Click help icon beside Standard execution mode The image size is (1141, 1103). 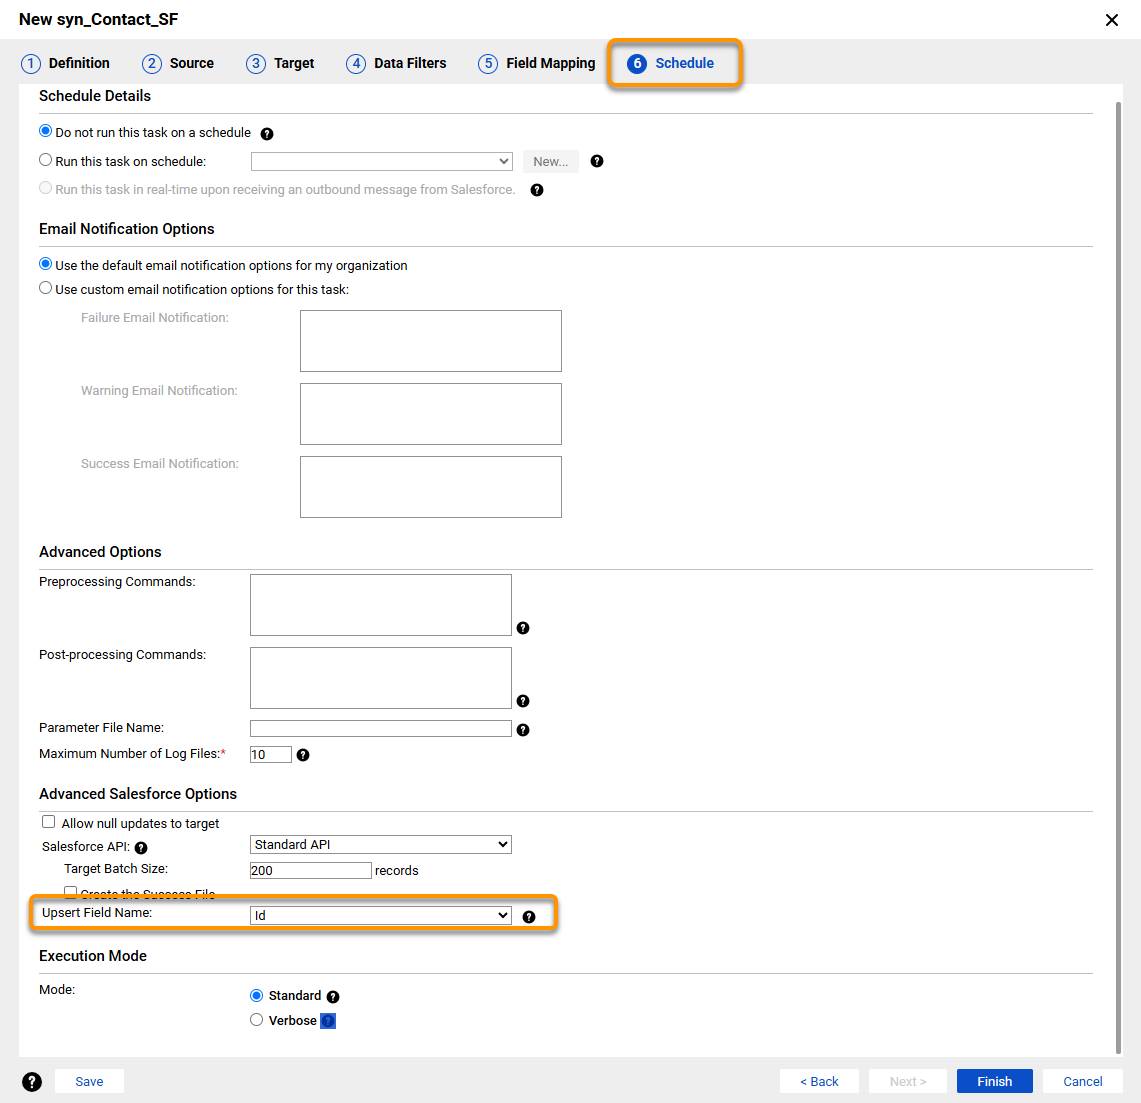(x=333, y=997)
